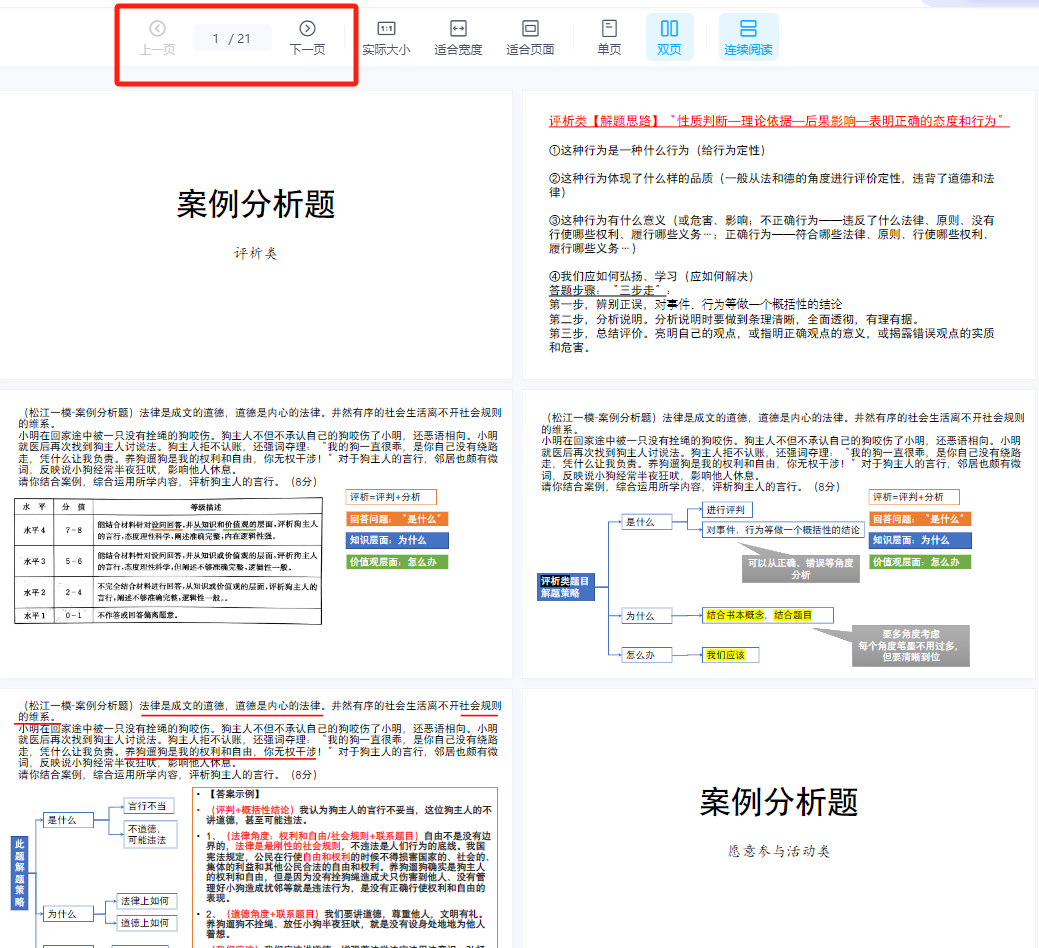Image resolution: width=1039 pixels, height=948 pixels.
Task: Toggle continuous reading 连续阅读
Action: 748,37
